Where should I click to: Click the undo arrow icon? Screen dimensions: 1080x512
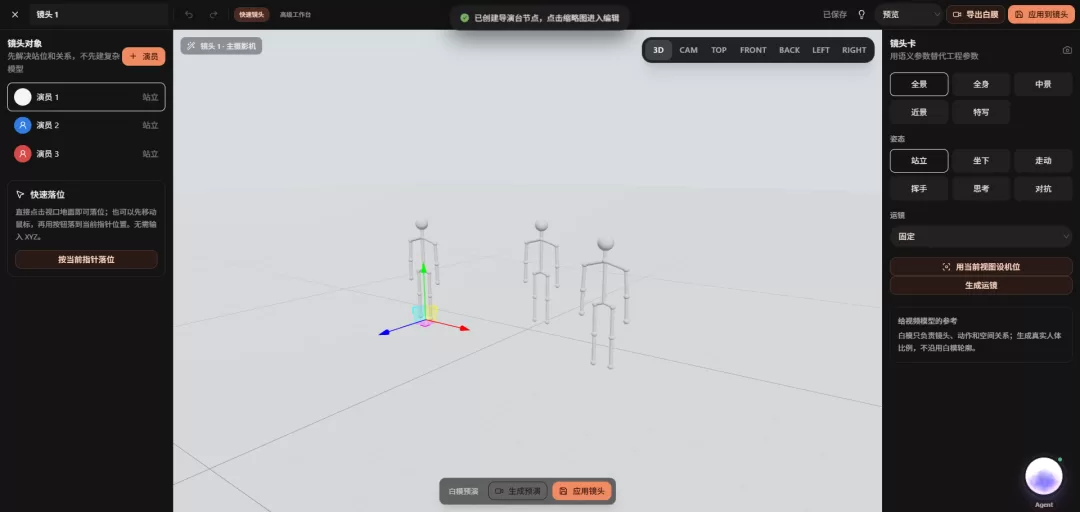[189, 14]
